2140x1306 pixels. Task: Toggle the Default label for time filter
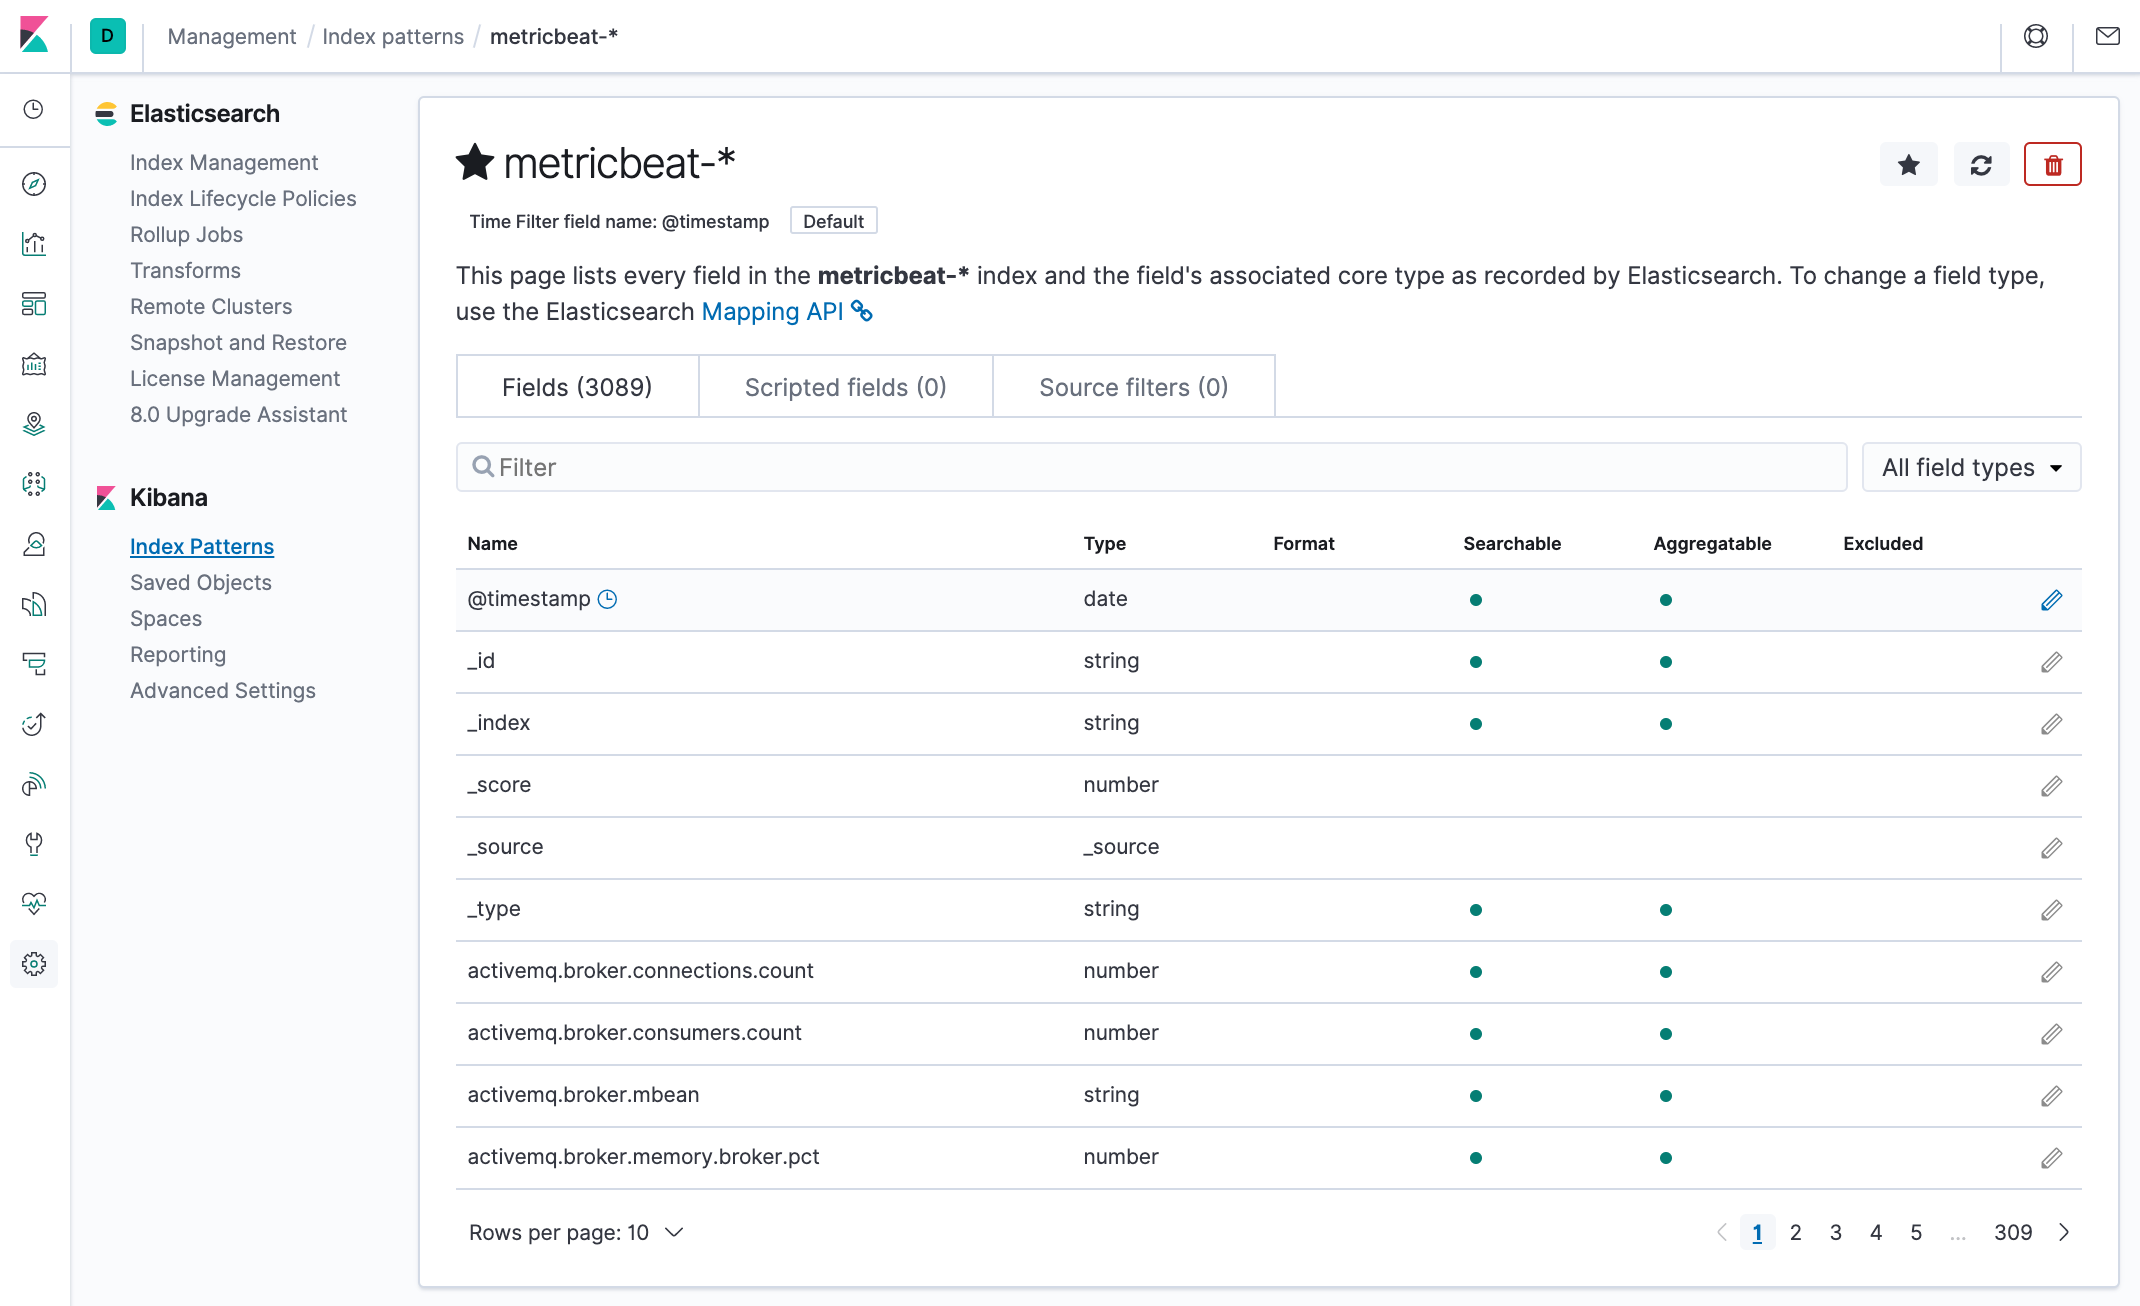coord(833,220)
